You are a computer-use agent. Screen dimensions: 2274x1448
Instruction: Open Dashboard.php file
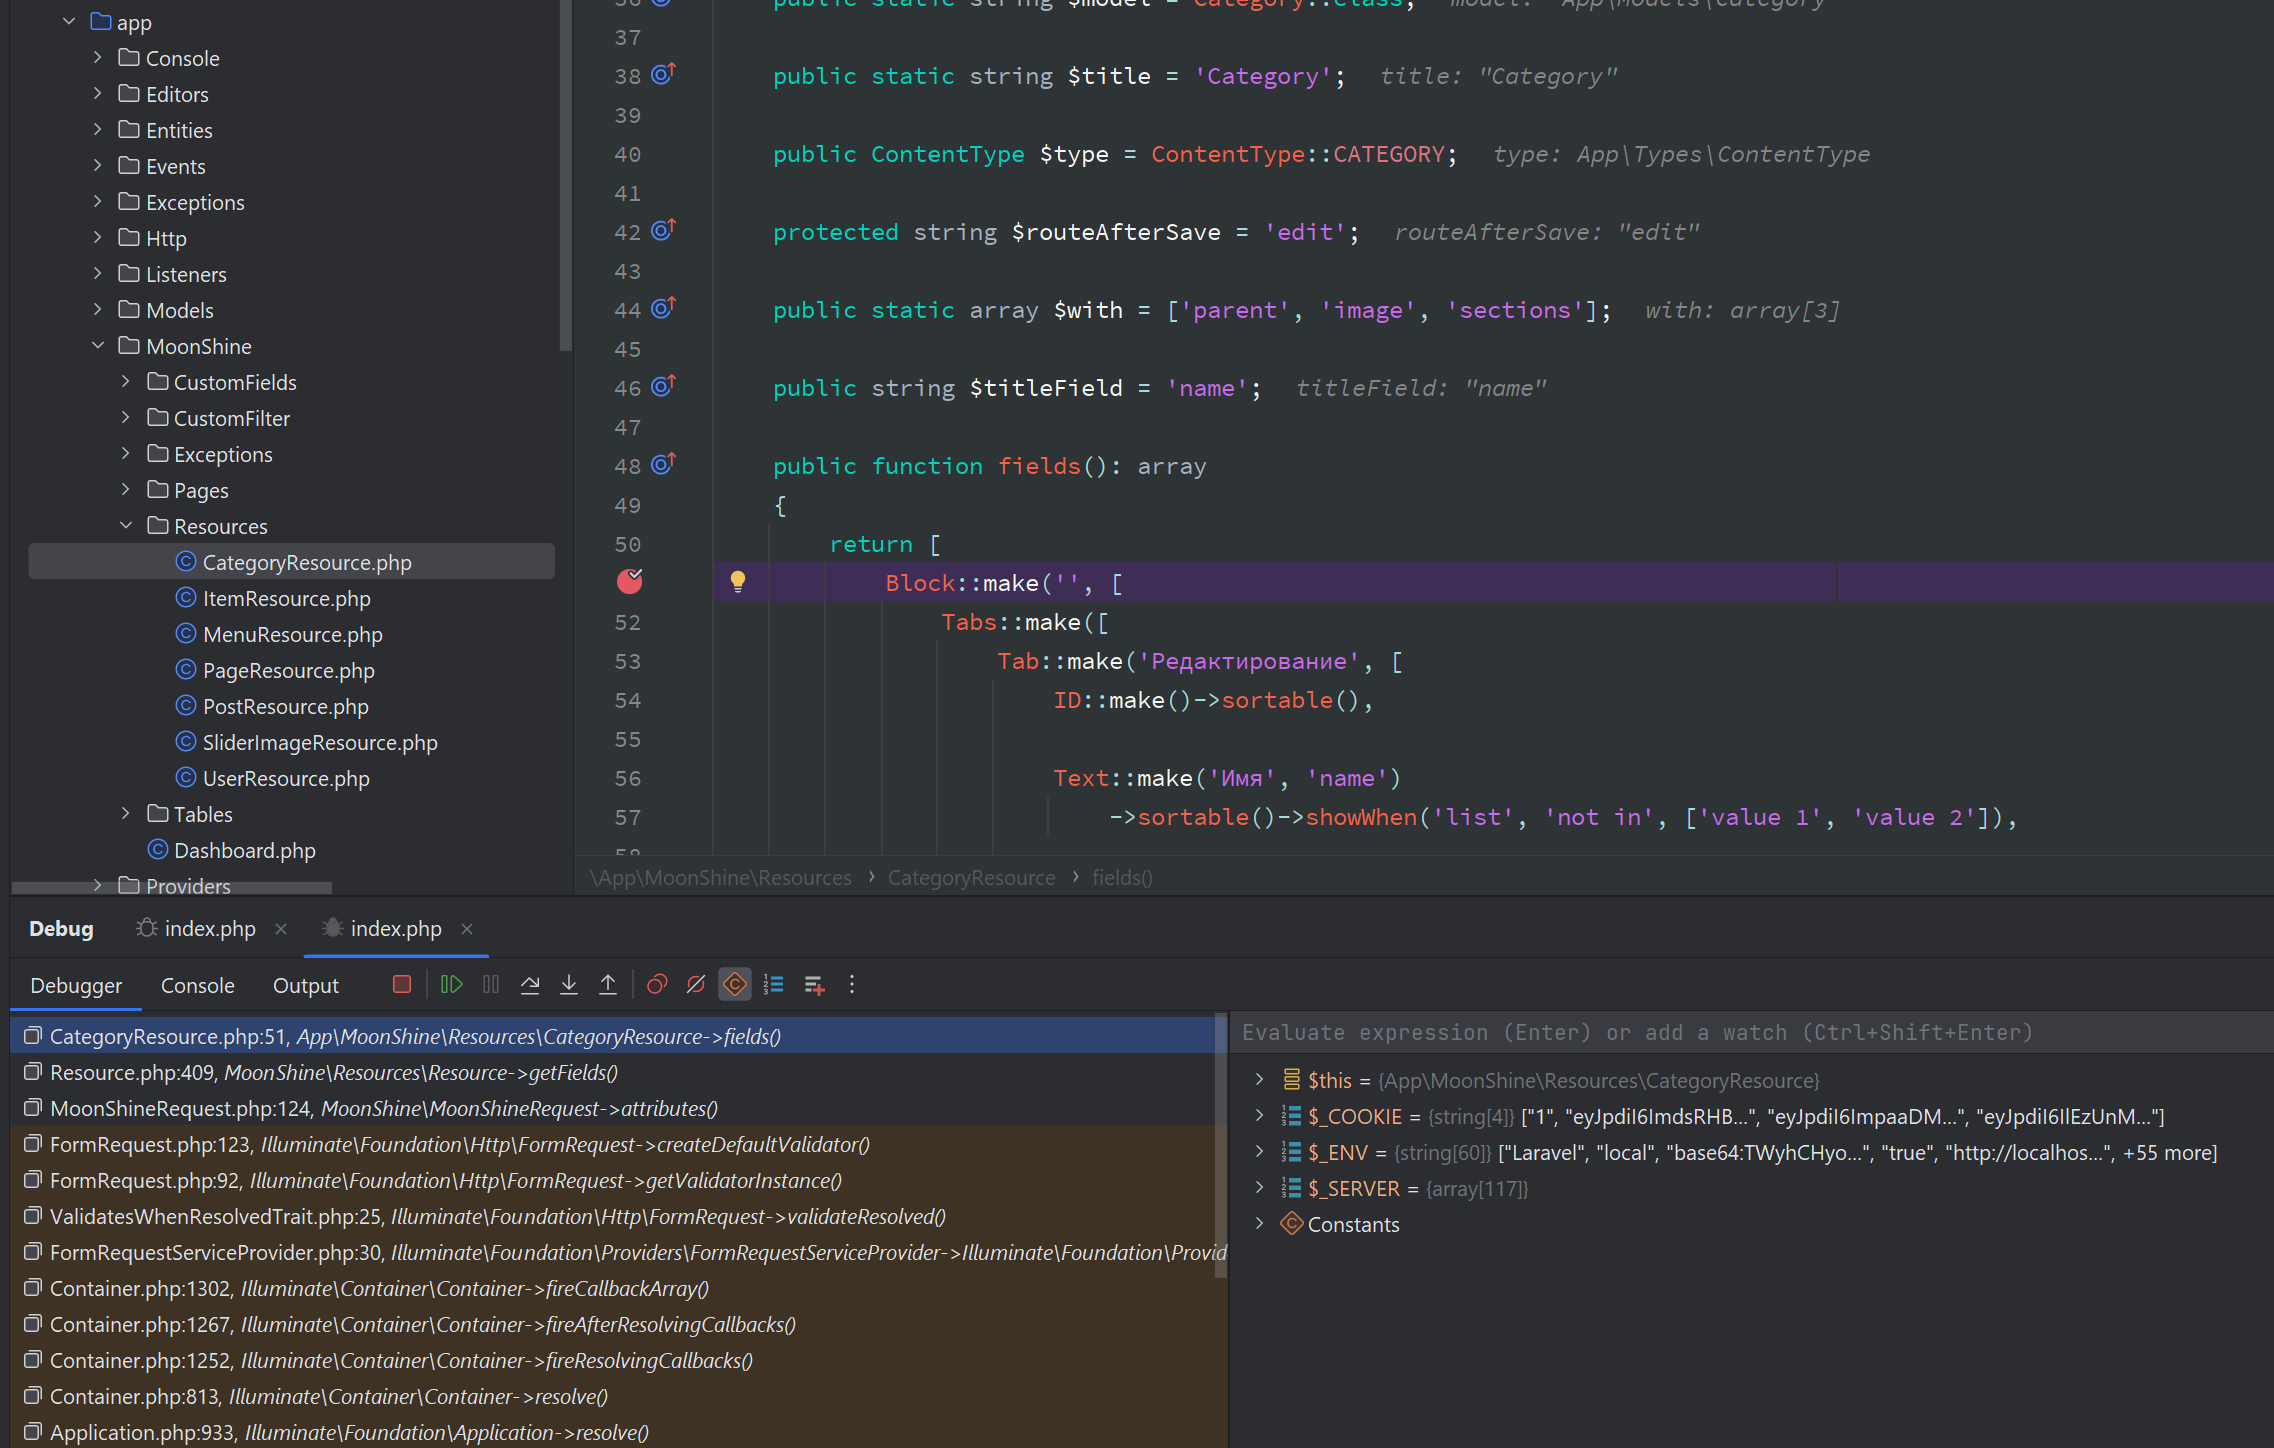pos(244,850)
